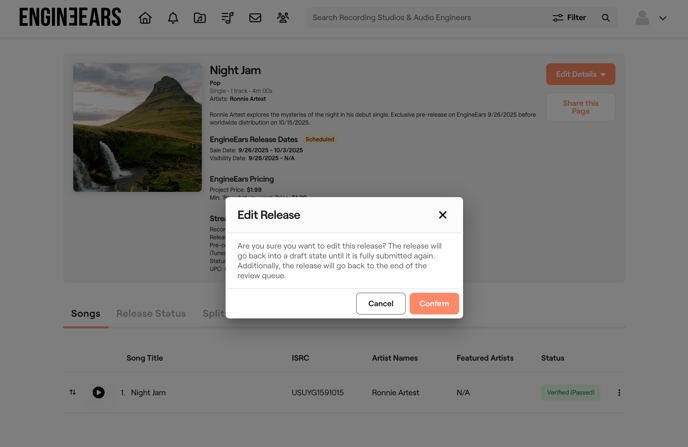The height and width of the screenshot is (447, 688).
Task: Click the Search Recording Studios input field
Action: click(x=425, y=18)
